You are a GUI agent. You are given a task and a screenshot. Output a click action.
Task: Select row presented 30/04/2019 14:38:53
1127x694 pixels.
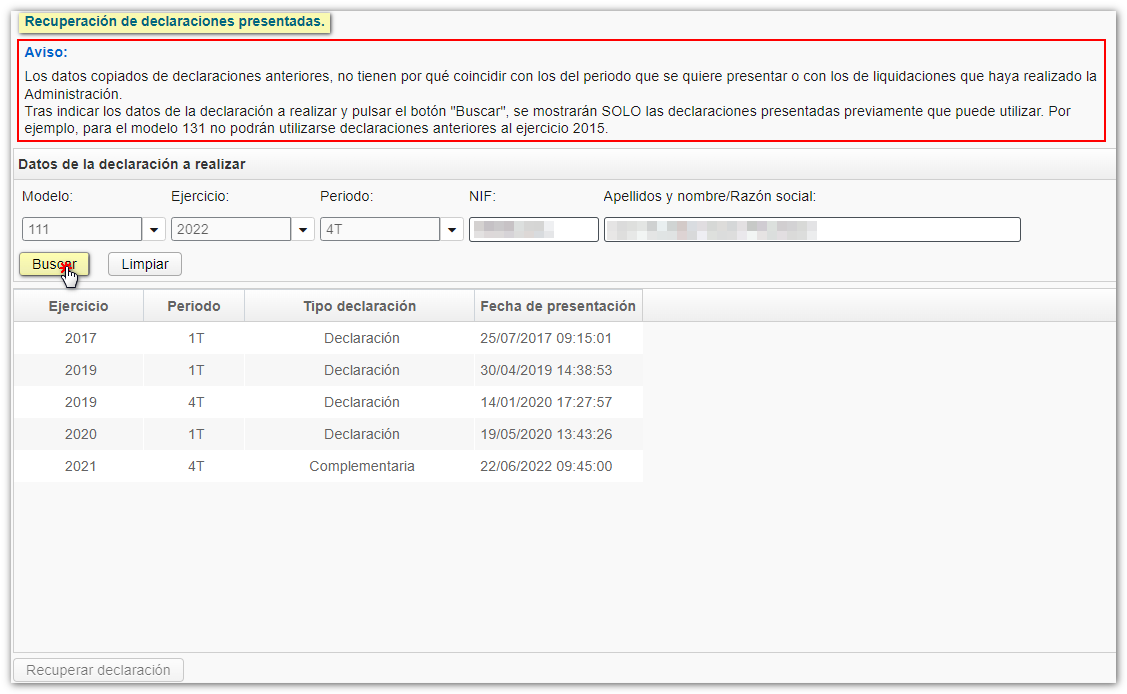(327, 370)
